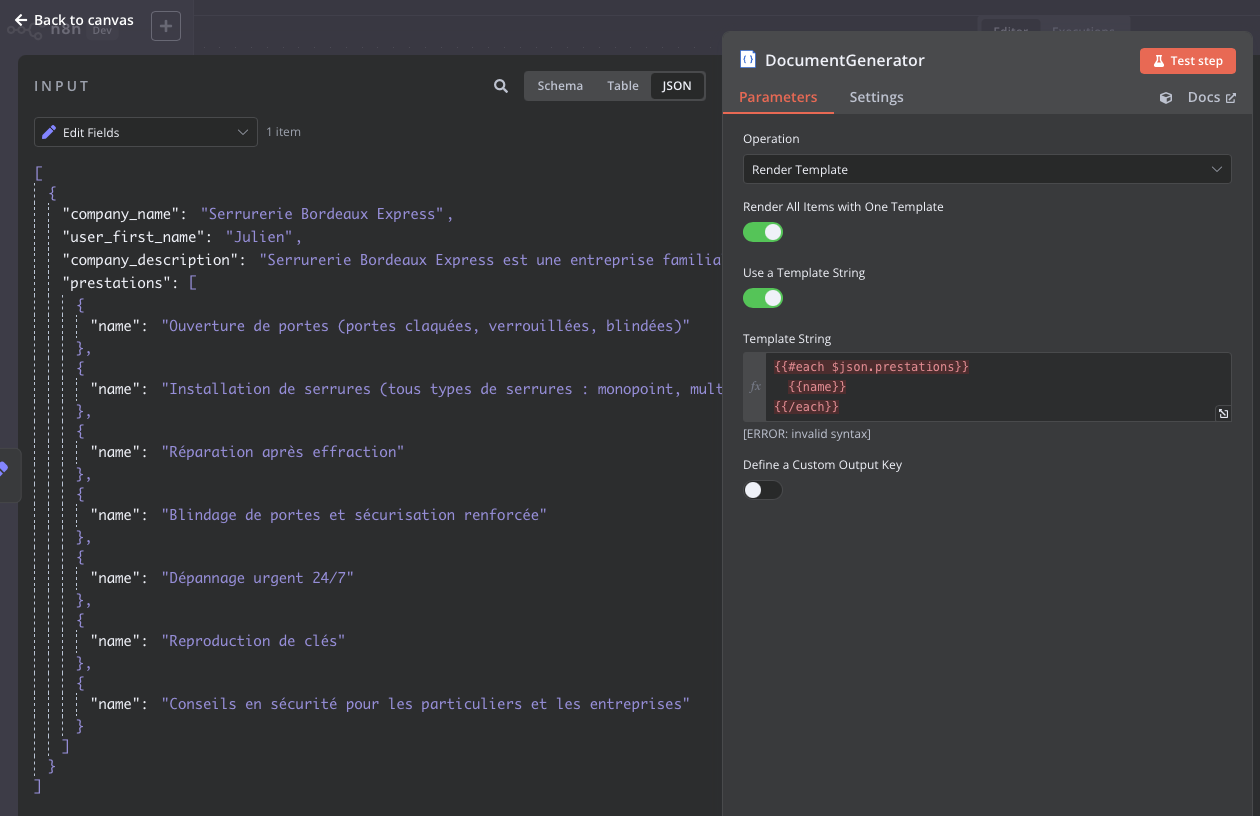
Task: Click the purple tag icon on left edge
Action: 4,469
